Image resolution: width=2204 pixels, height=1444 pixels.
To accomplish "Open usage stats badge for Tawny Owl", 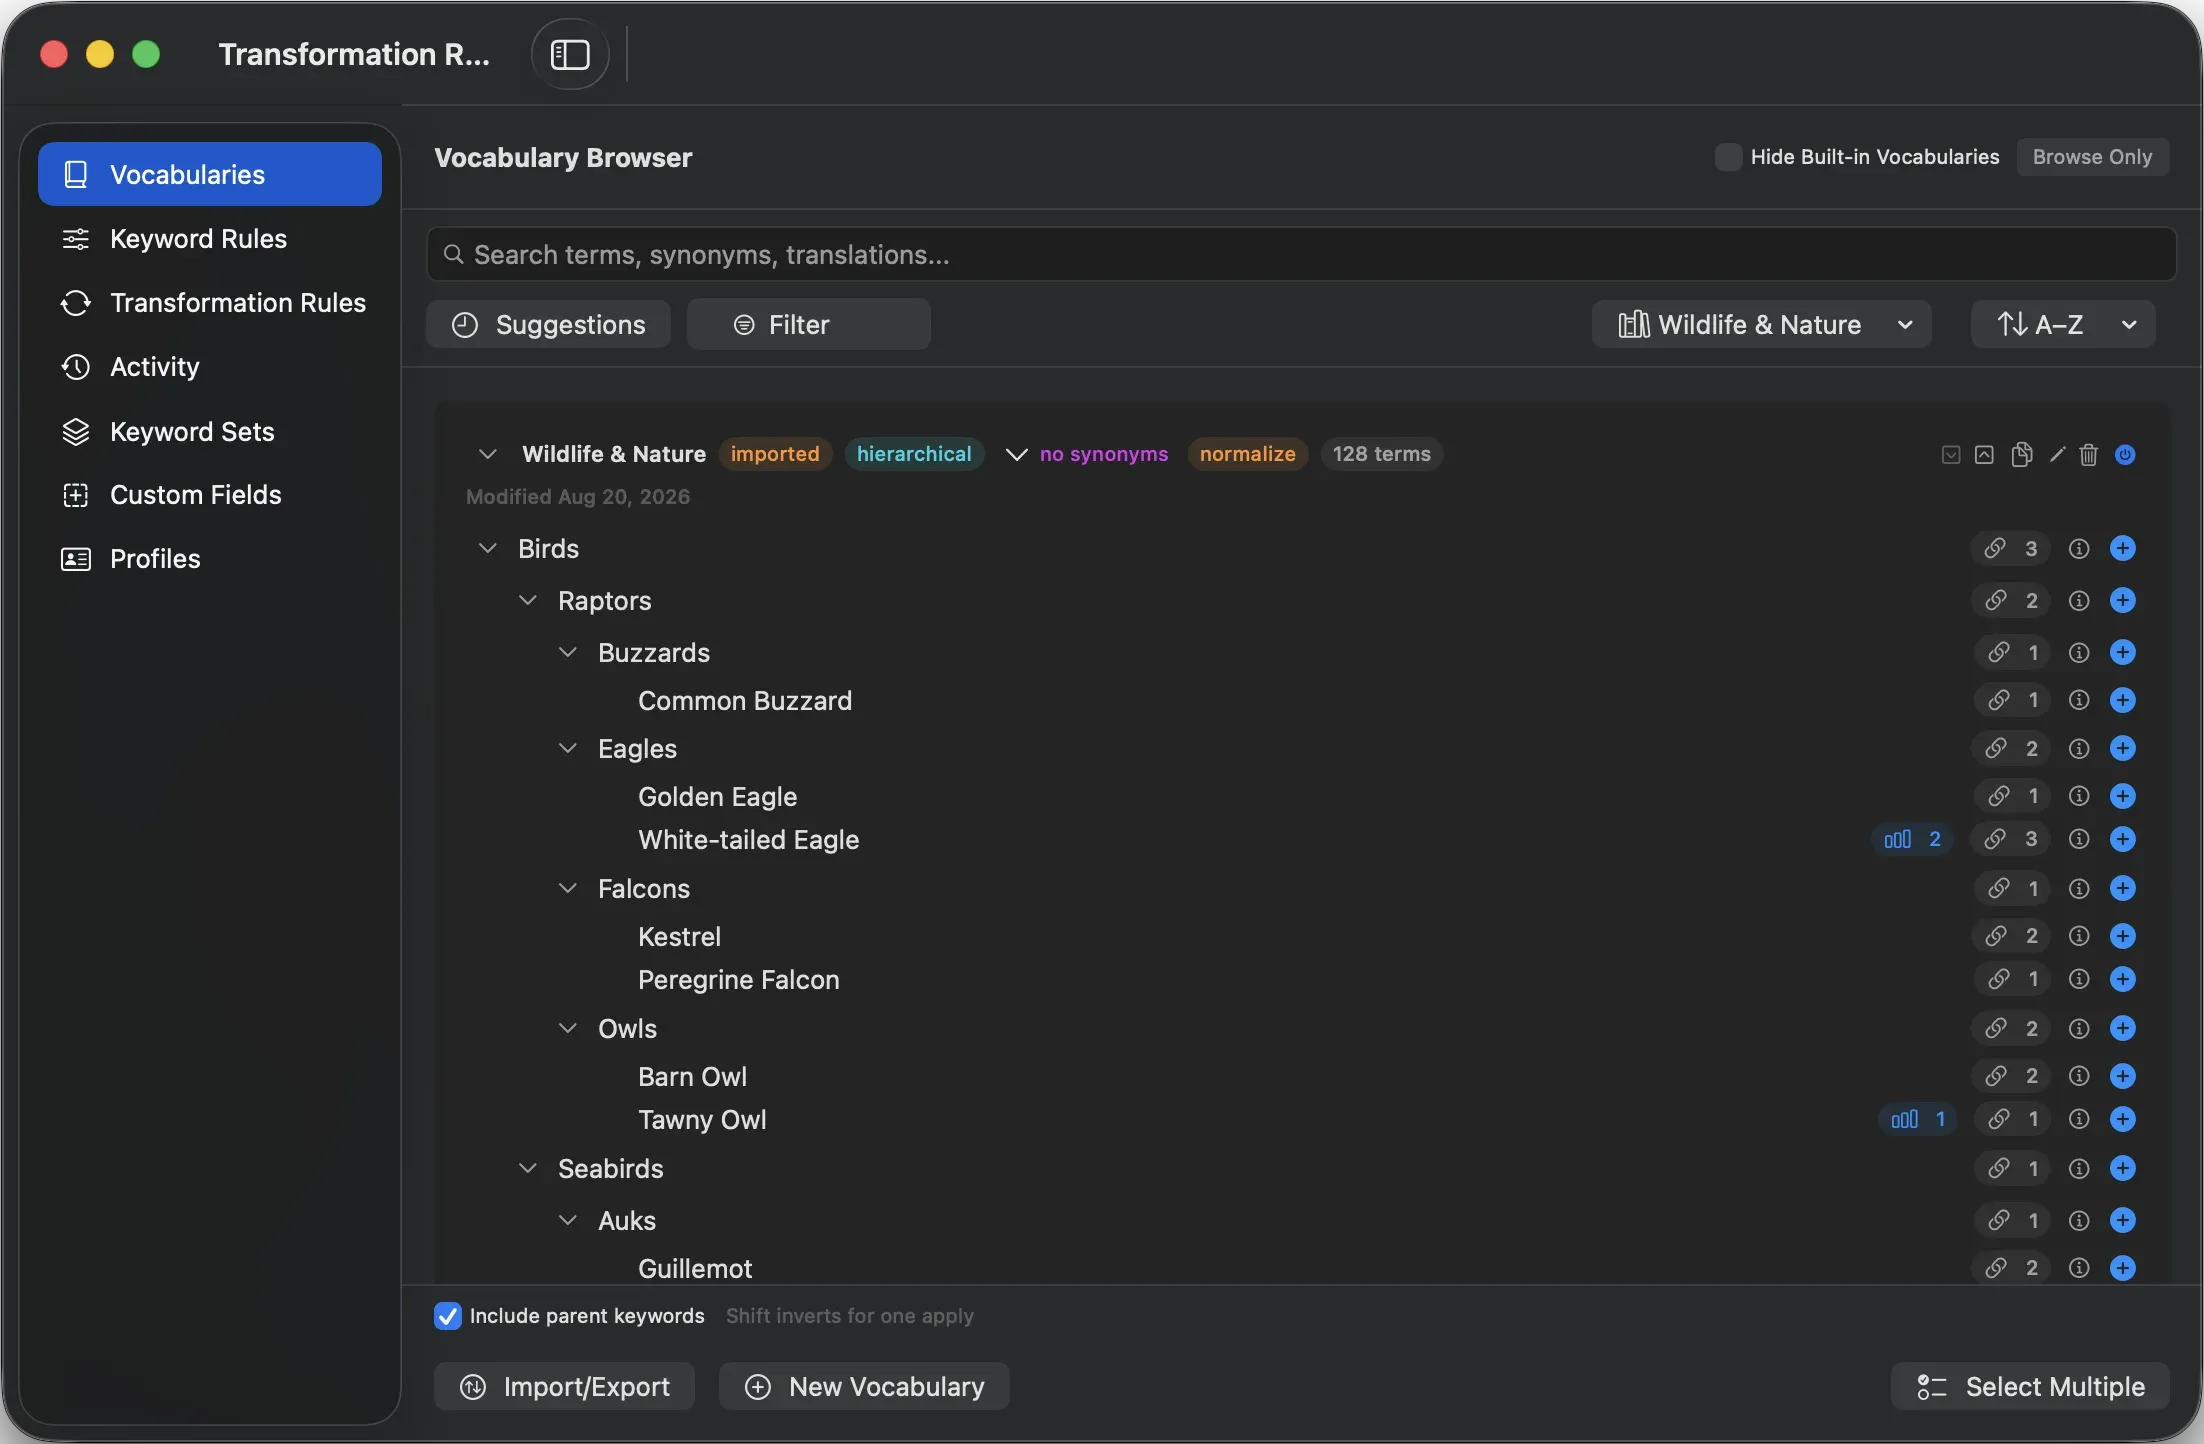I will click(1917, 1119).
